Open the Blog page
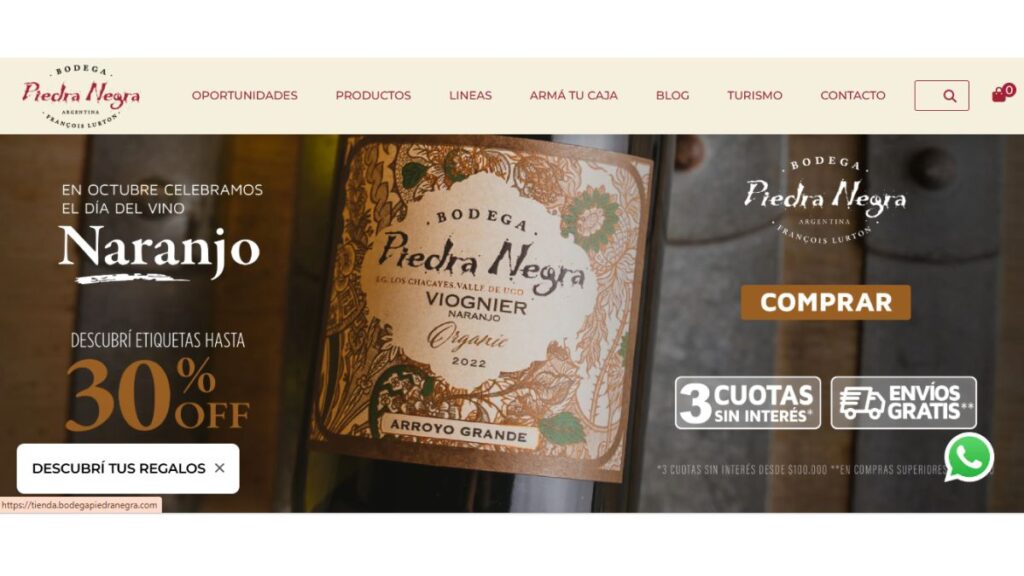The image size is (1024, 576). coord(672,95)
